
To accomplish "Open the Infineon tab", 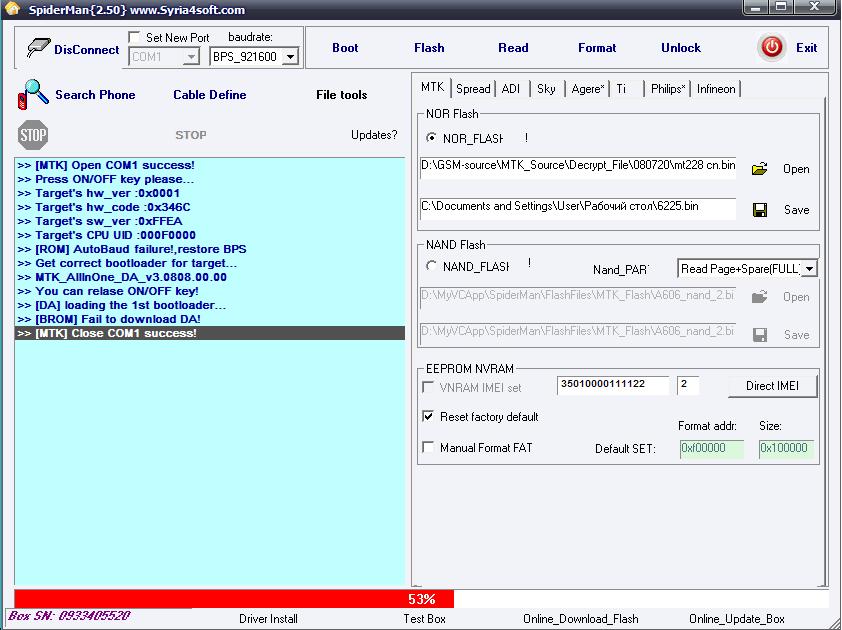I will (x=715, y=89).
